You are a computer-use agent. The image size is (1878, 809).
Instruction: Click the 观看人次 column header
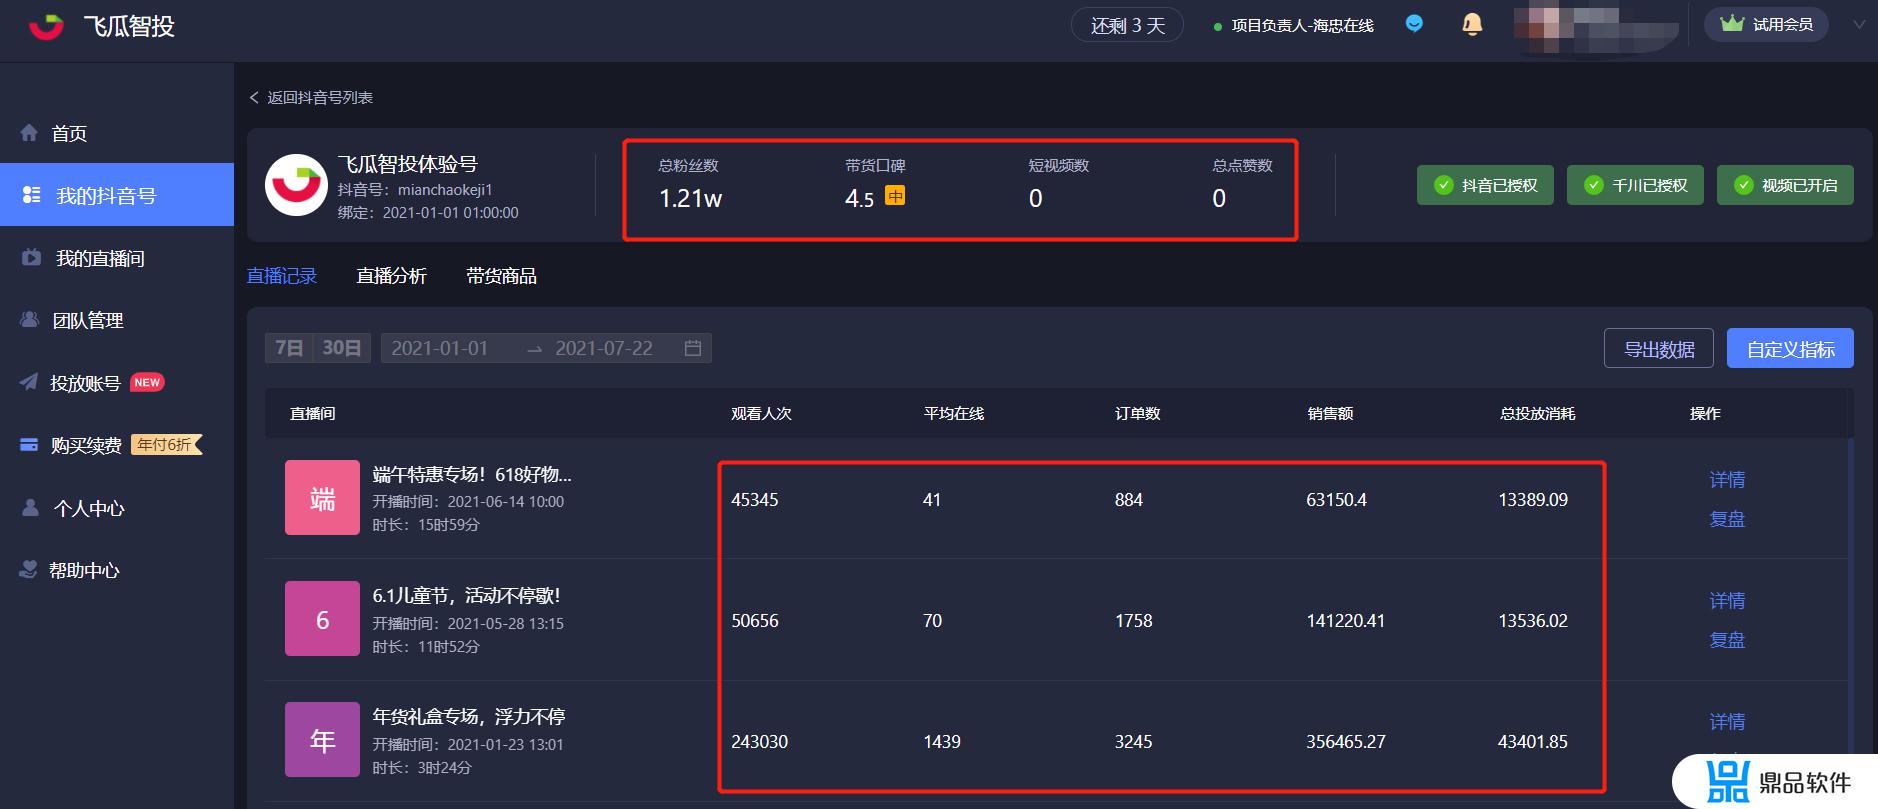761,414
